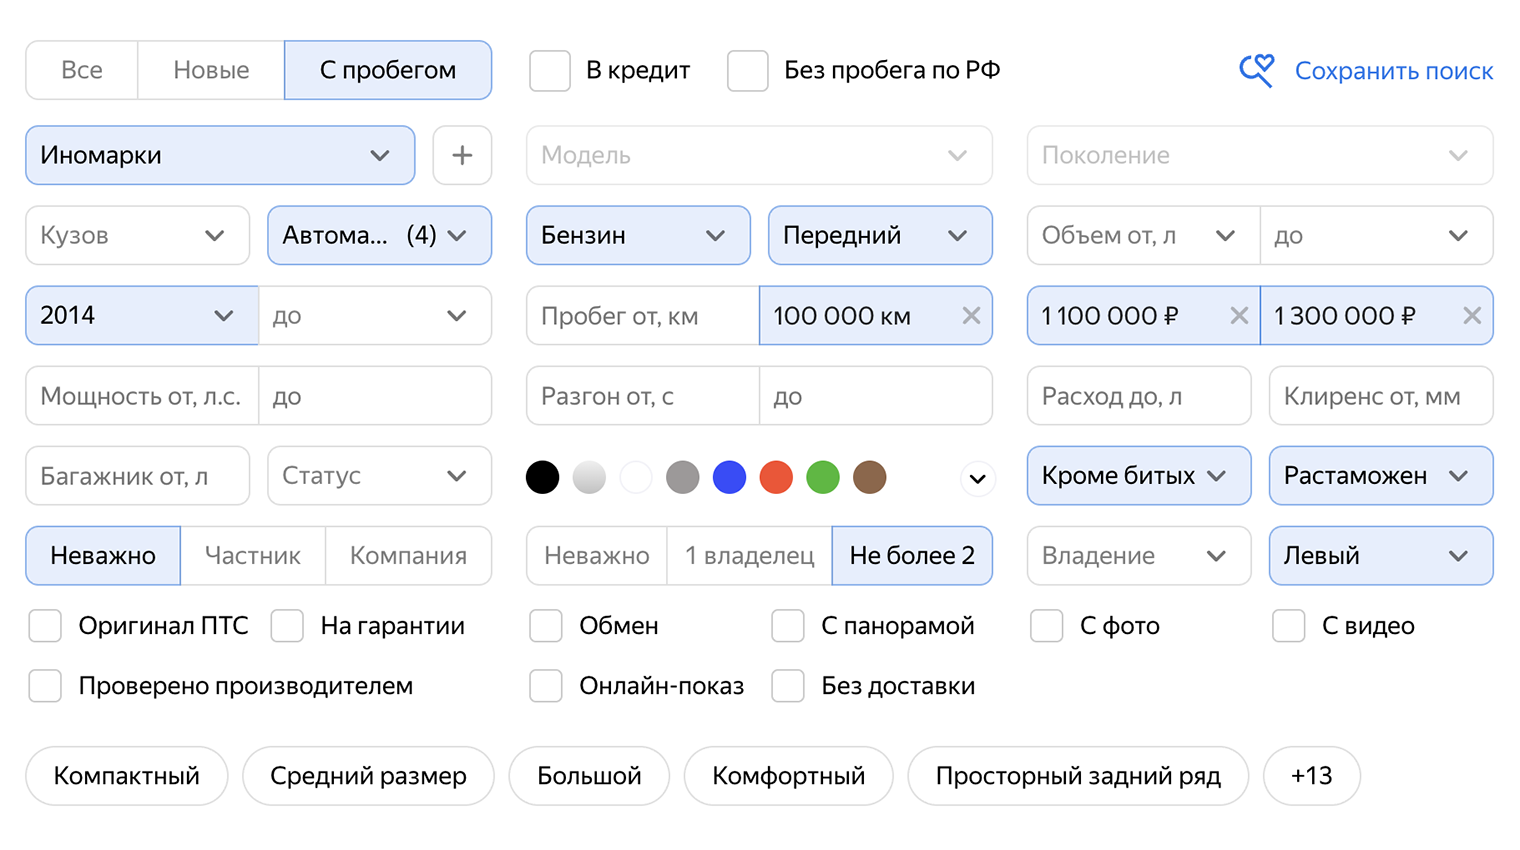Open the Автома... (4) transmission dropdown
1520x850 pixels.
380,236
